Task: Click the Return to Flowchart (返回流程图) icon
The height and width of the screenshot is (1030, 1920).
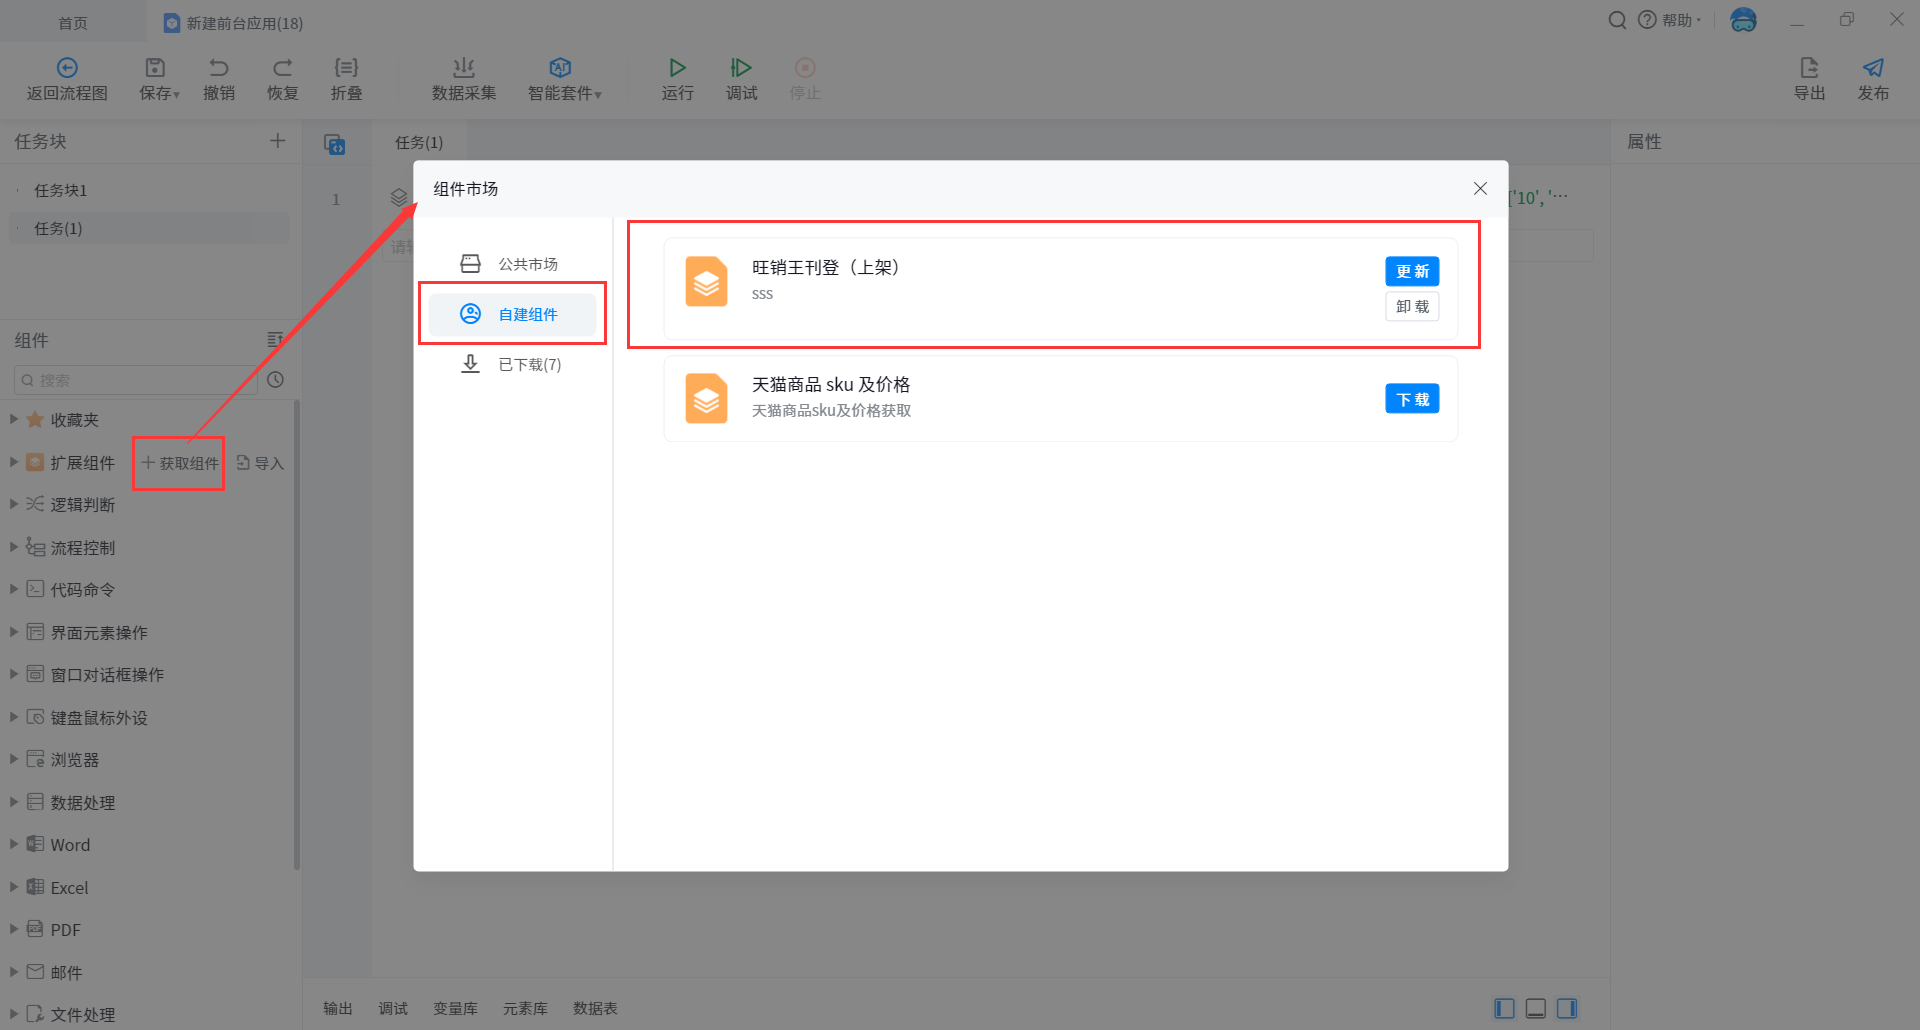Action: [67, 68]
